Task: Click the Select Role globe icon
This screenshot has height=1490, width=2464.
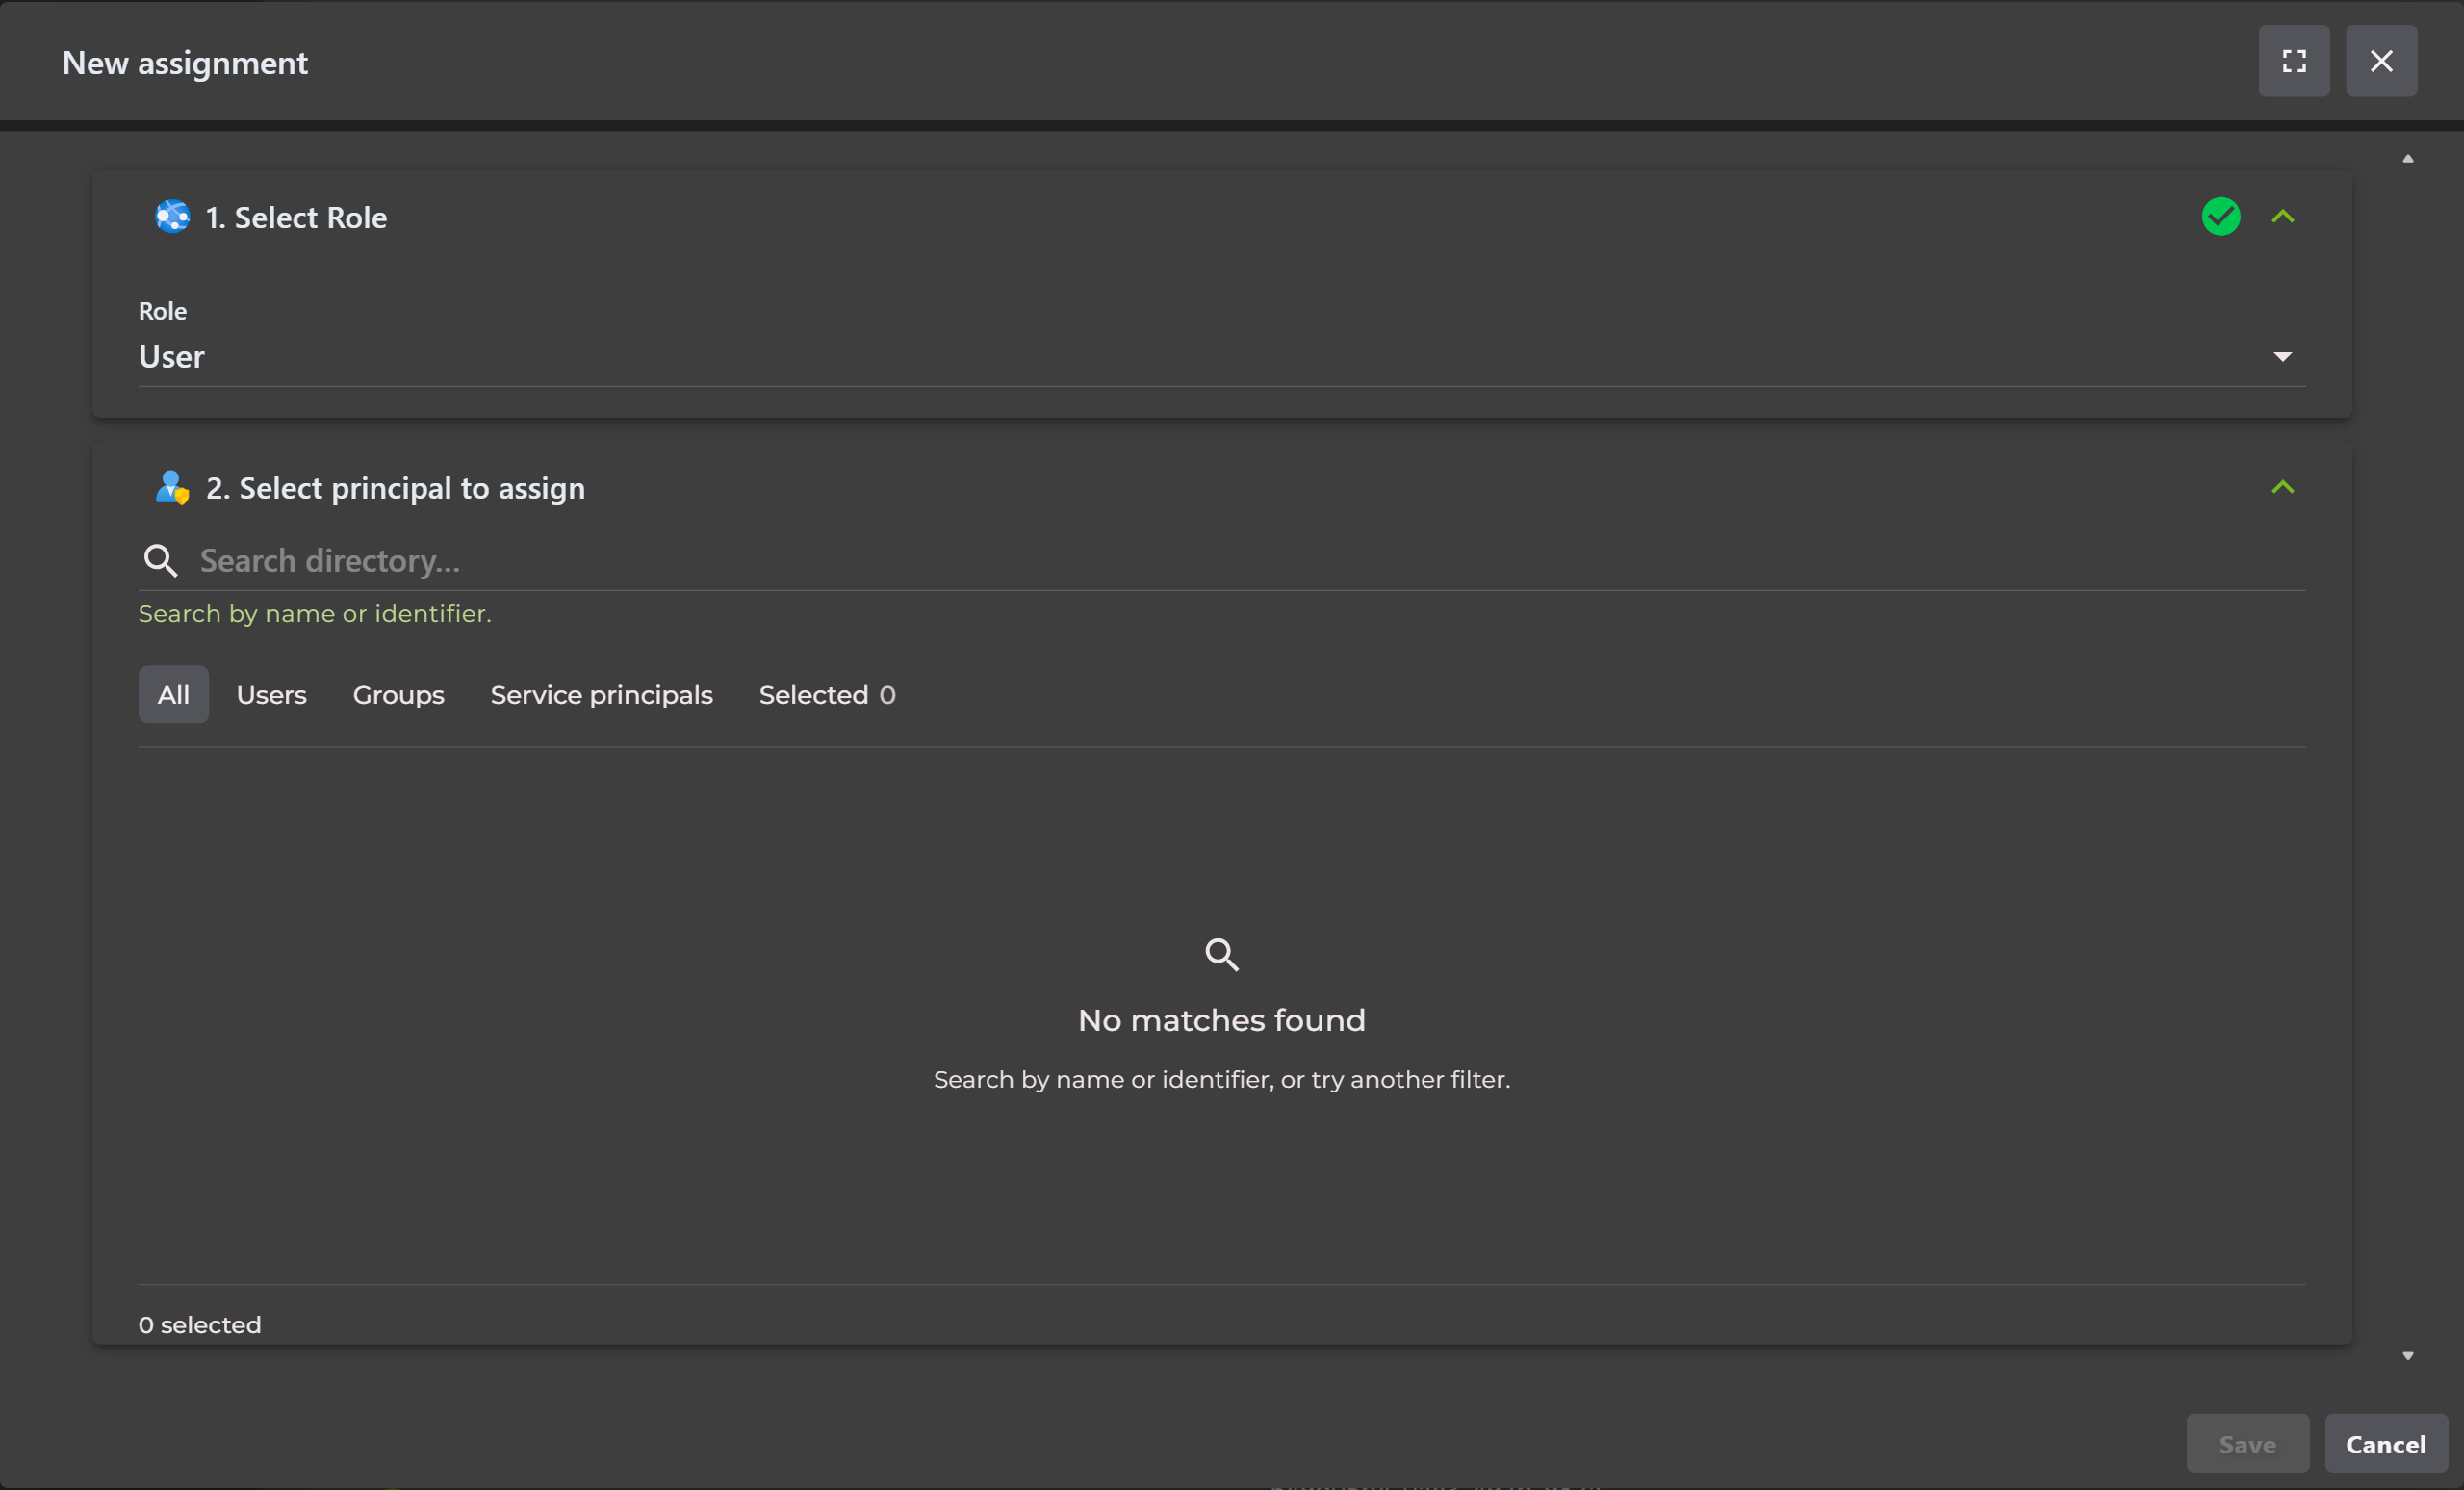Action: [x=172, y=216]
